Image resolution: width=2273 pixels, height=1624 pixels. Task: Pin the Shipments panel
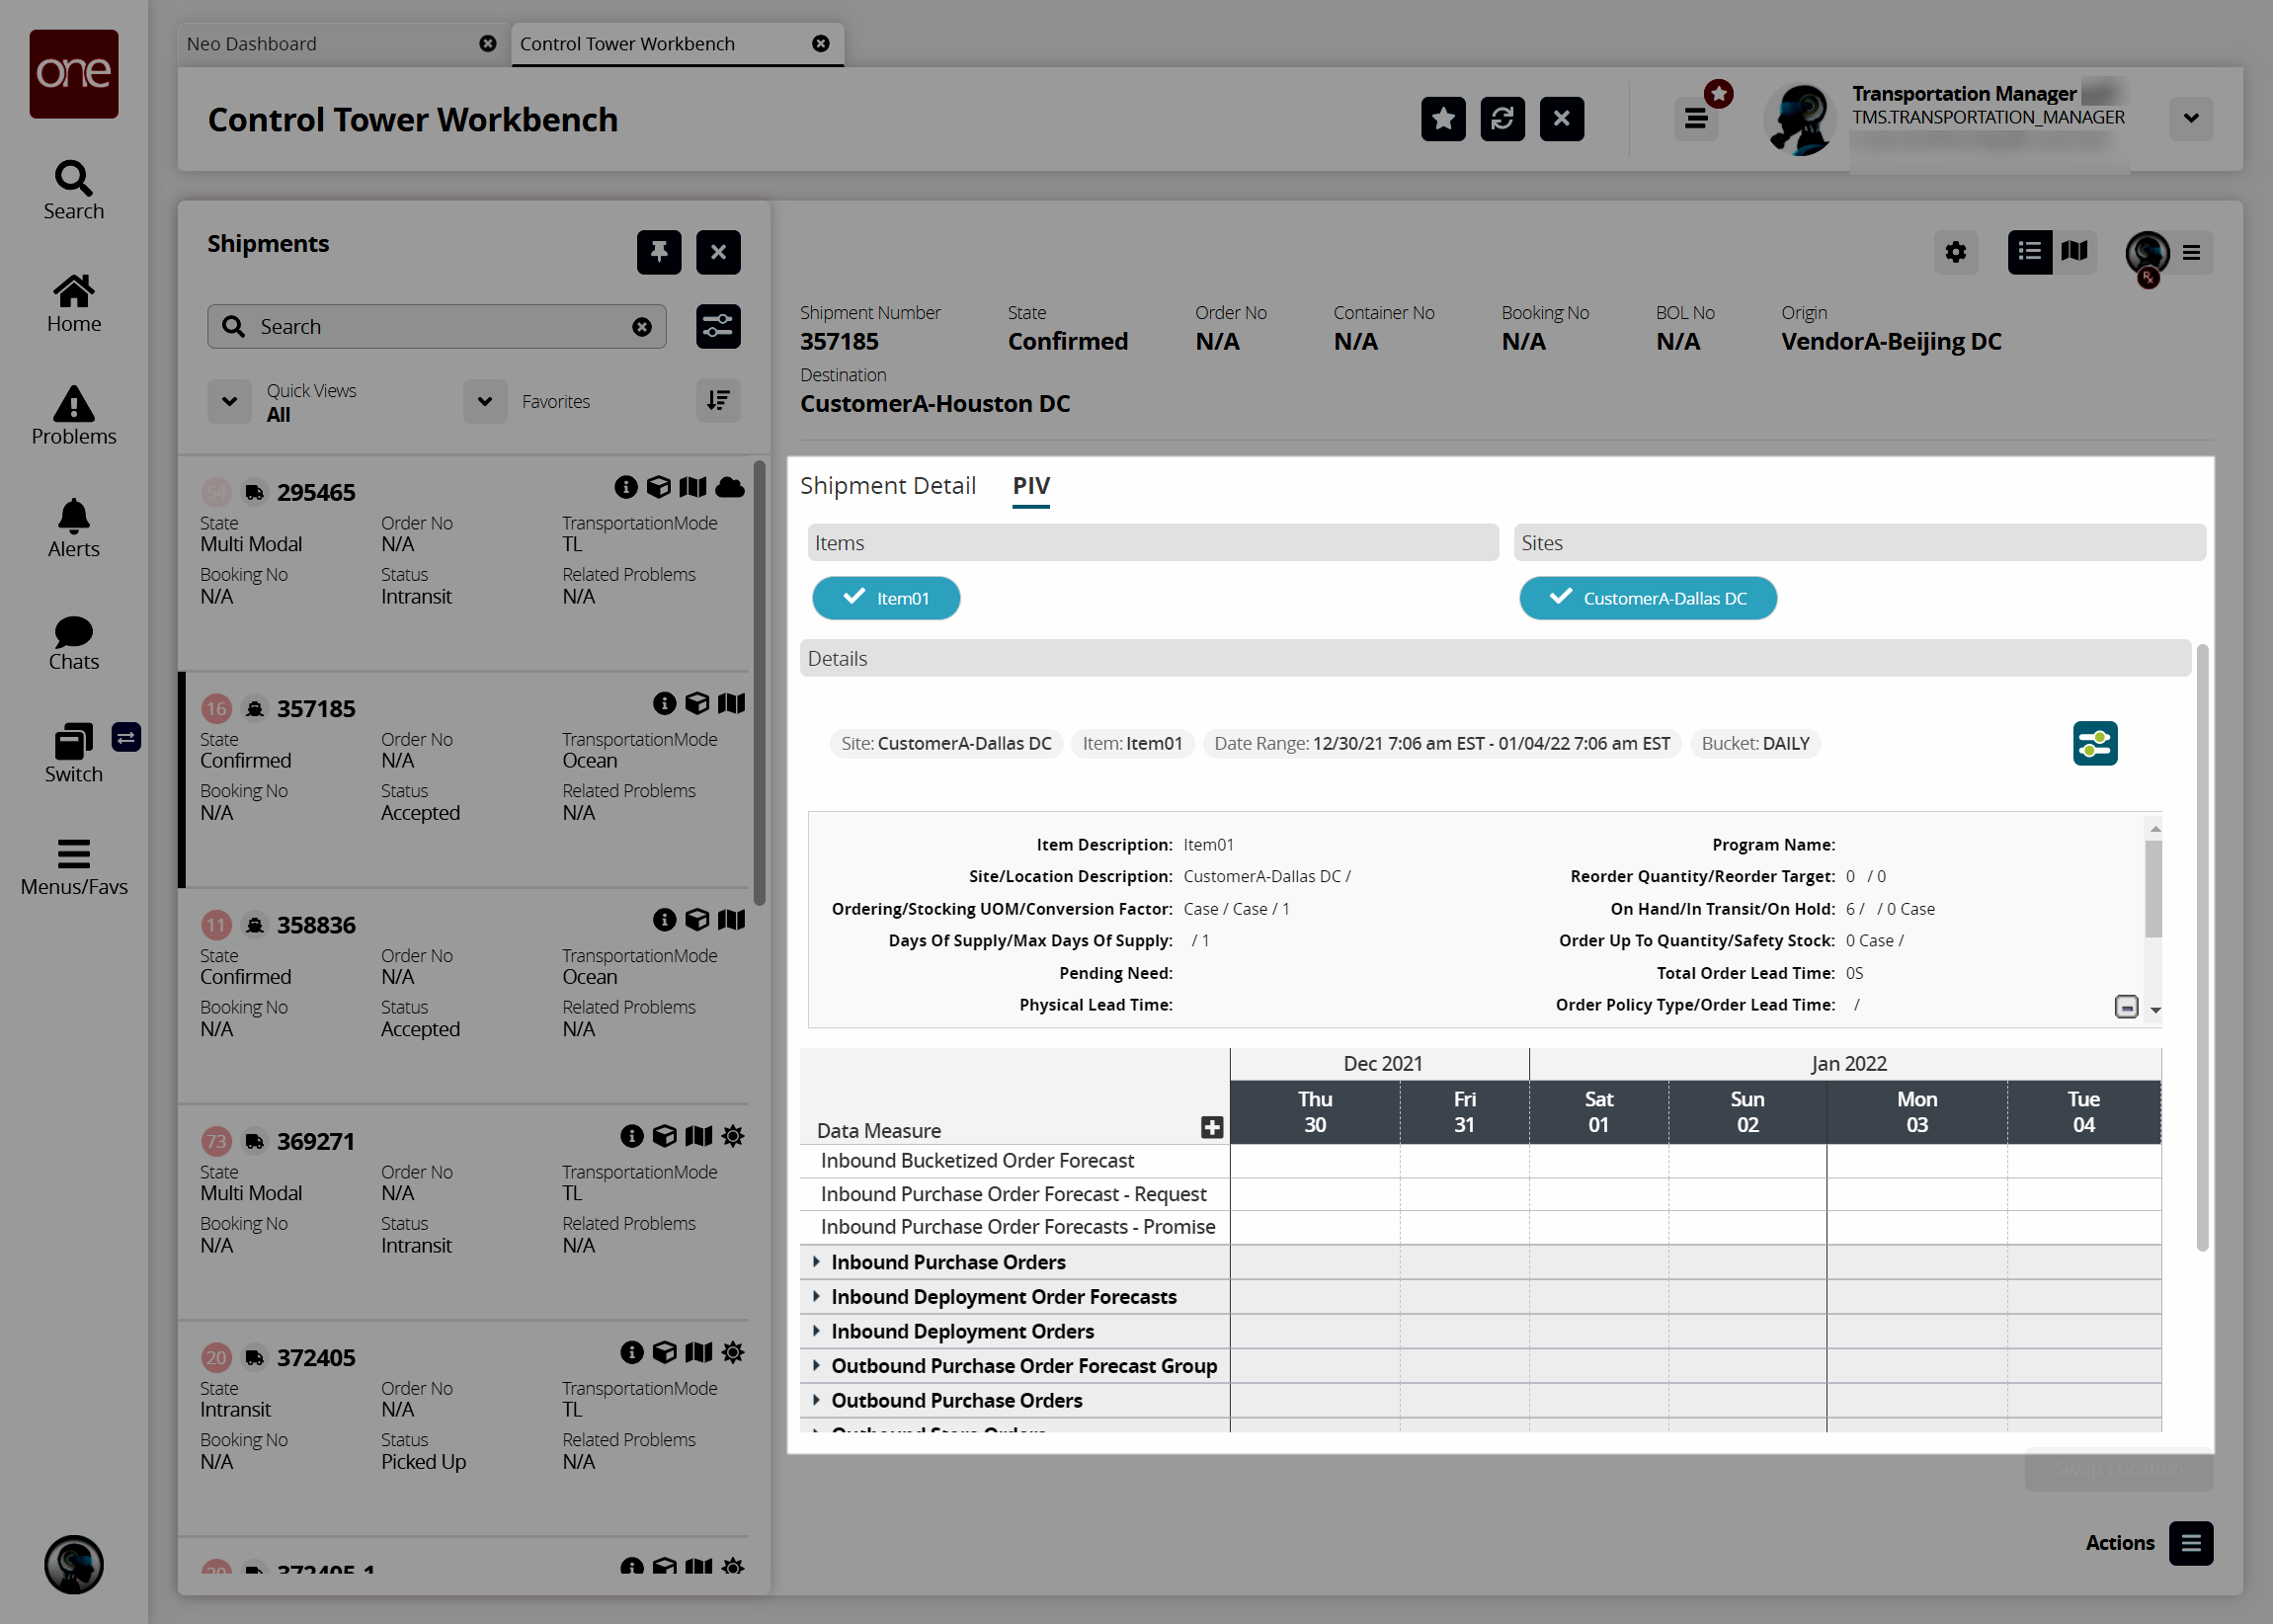click(658, 252)
